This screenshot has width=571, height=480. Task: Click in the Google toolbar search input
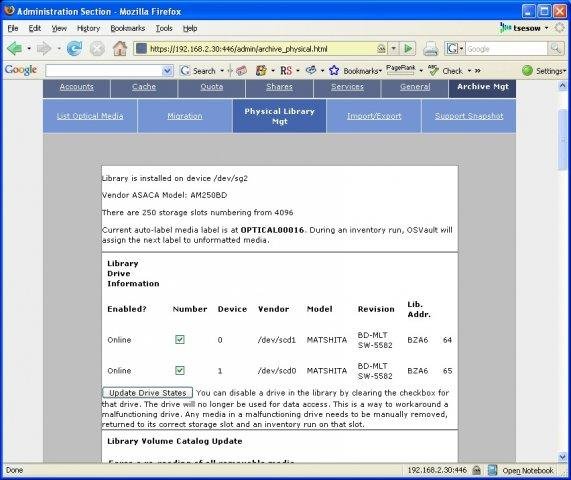tap(104, 71)
